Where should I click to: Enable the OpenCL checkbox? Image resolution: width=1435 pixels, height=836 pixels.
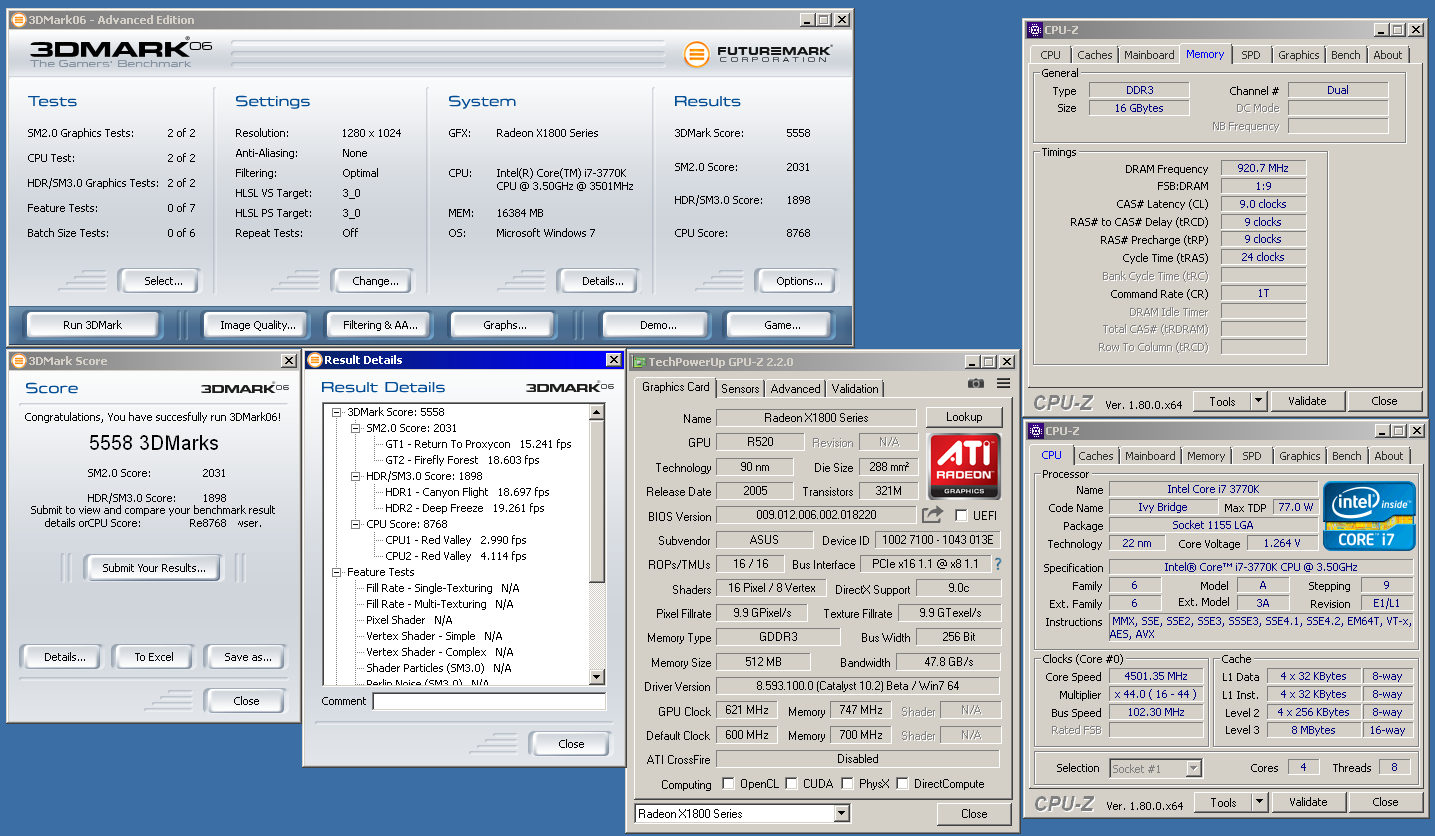[728, 784]
